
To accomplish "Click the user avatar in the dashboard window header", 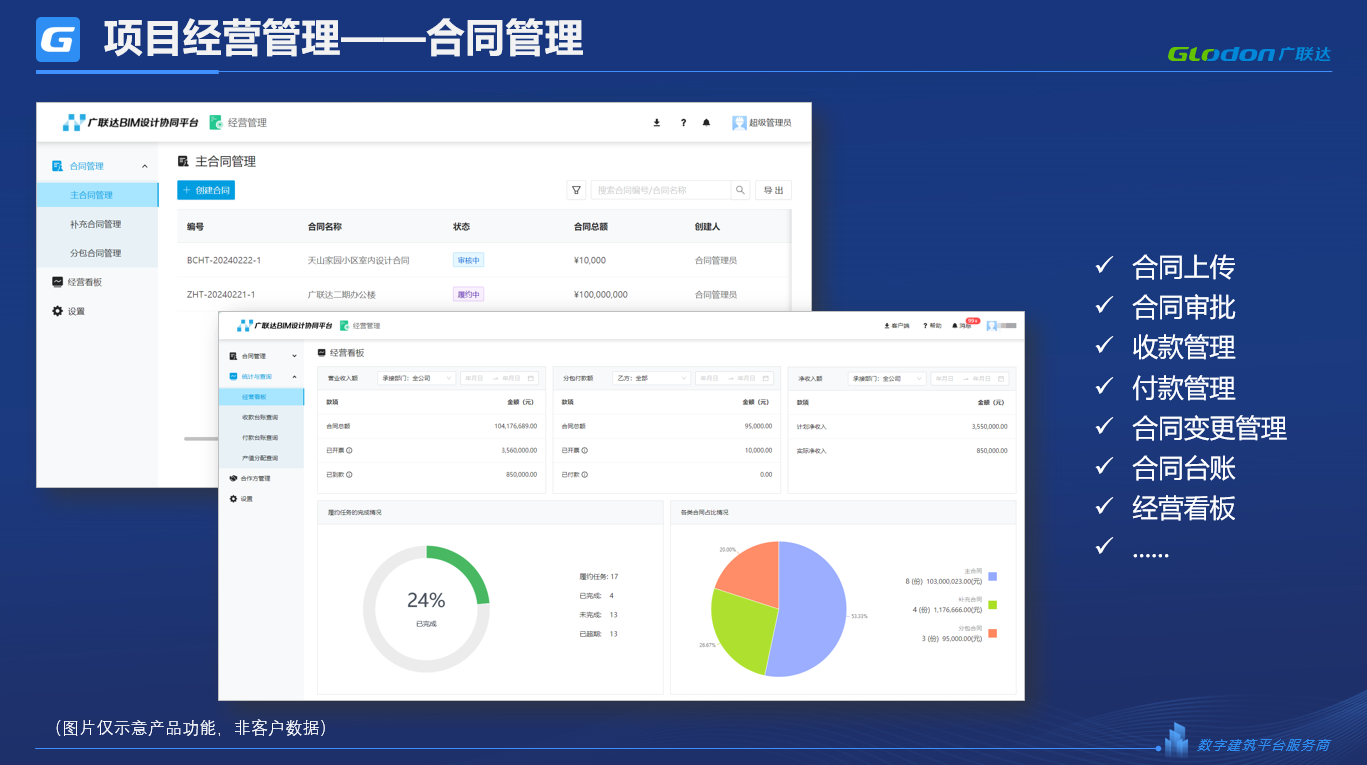I will 992,326.
